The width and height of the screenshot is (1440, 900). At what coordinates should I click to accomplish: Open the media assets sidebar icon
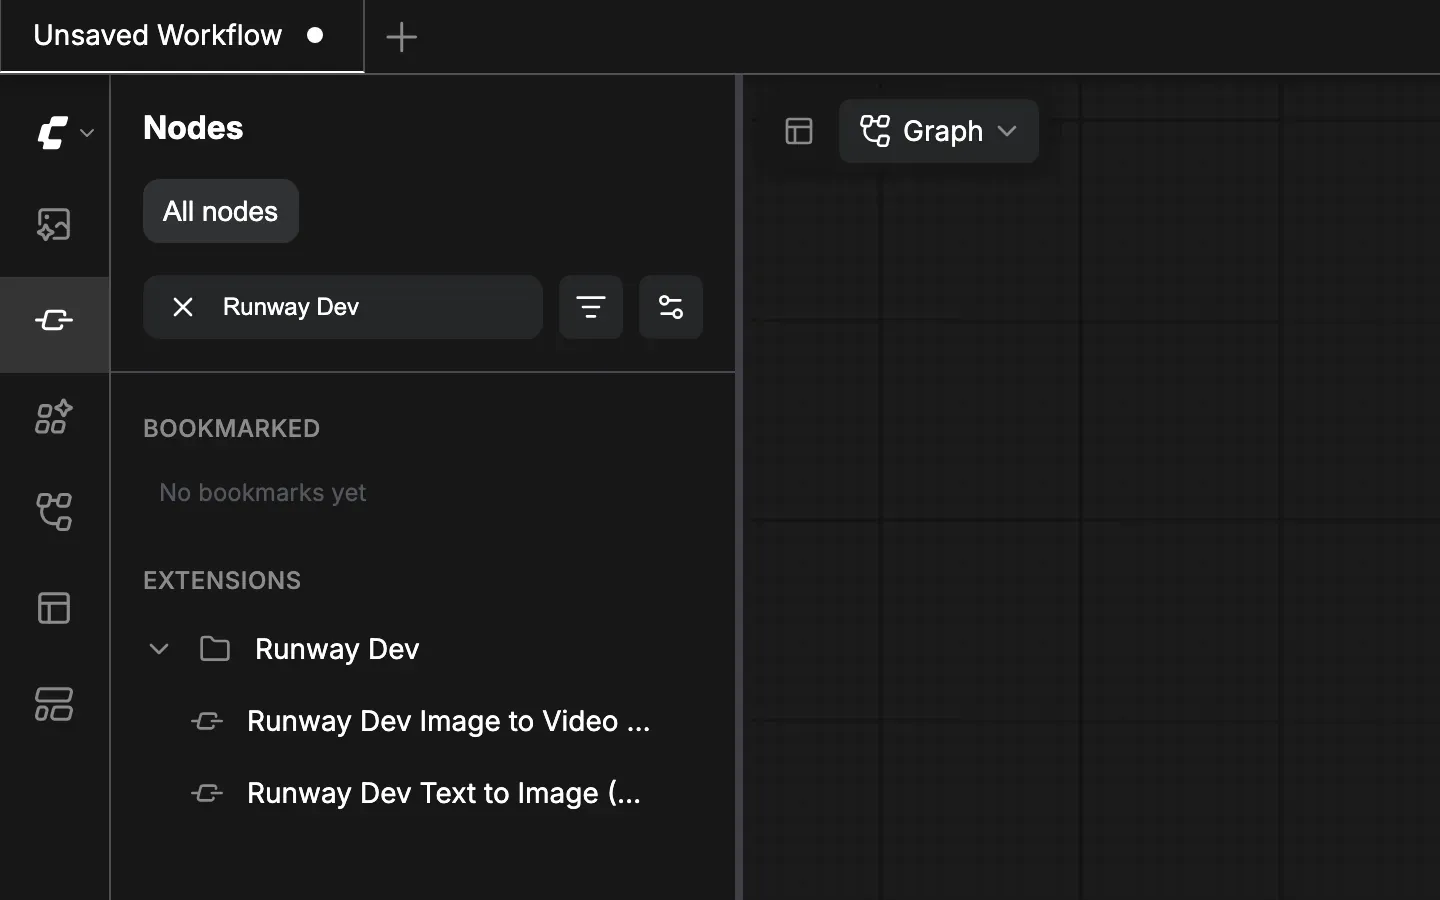pos(54,225)
